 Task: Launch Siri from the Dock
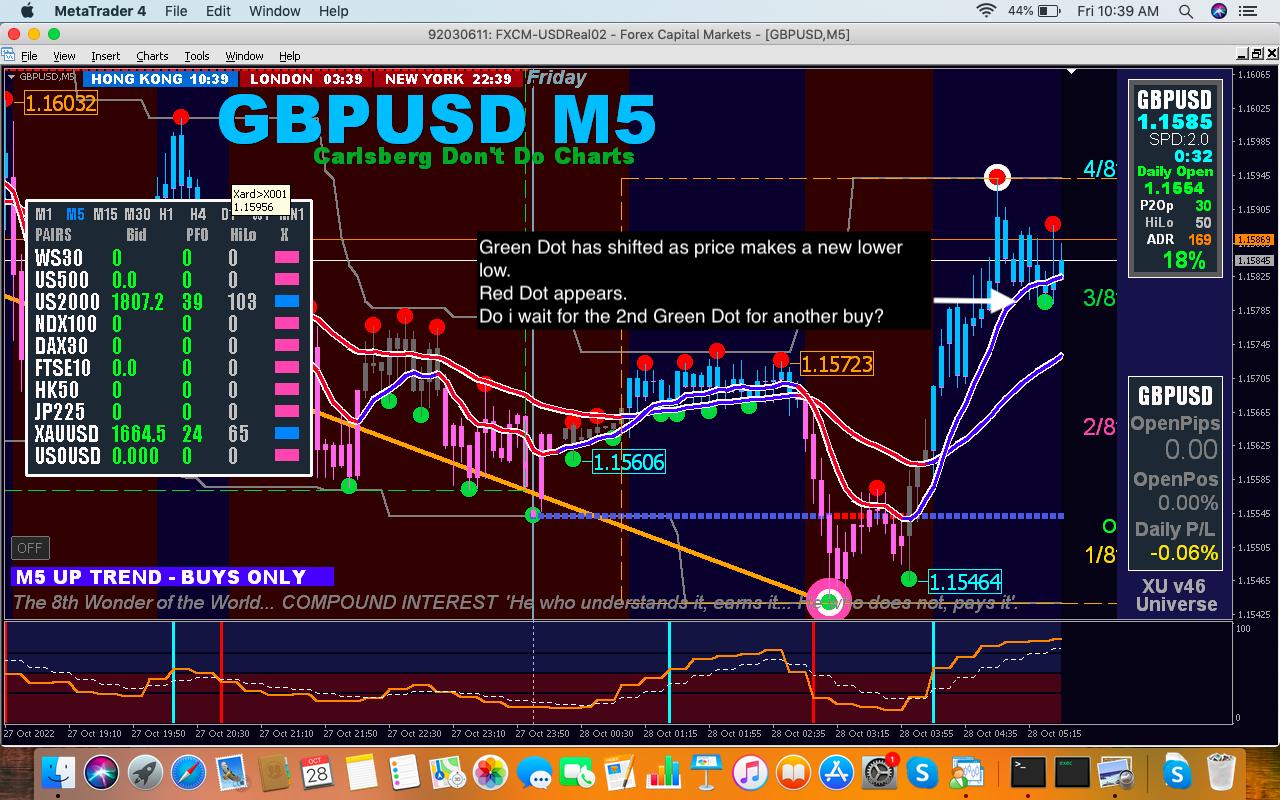point(102,773)
